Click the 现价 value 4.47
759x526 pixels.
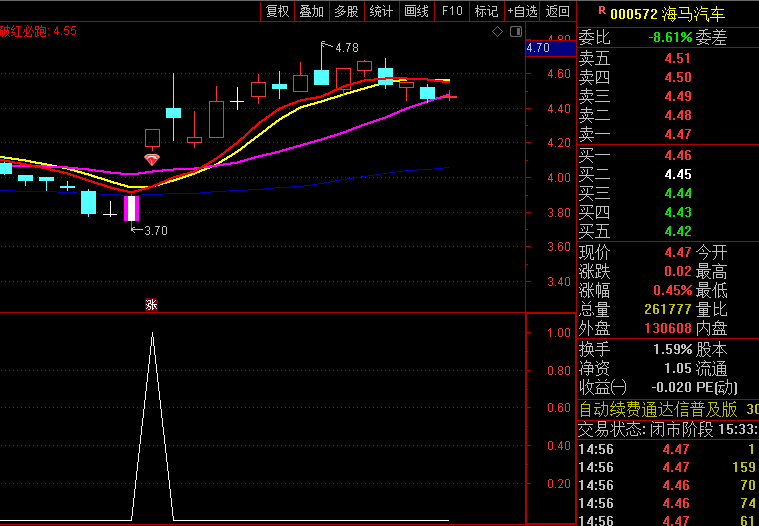pyautogui.click(x=678, y=252)
